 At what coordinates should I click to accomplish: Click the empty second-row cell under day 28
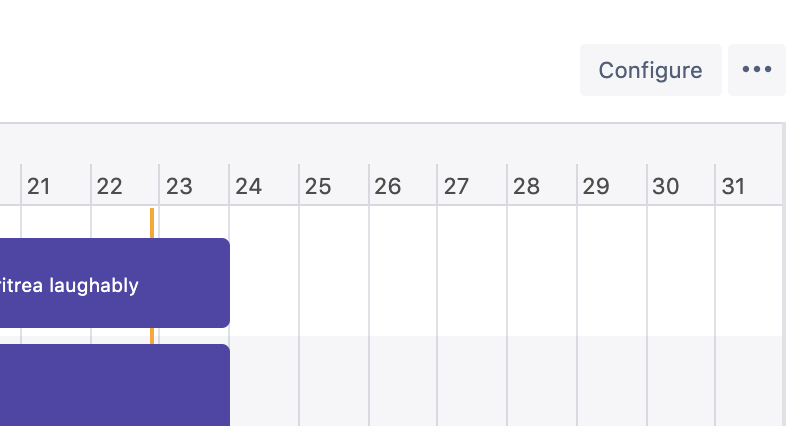click(x=542, y=381)
